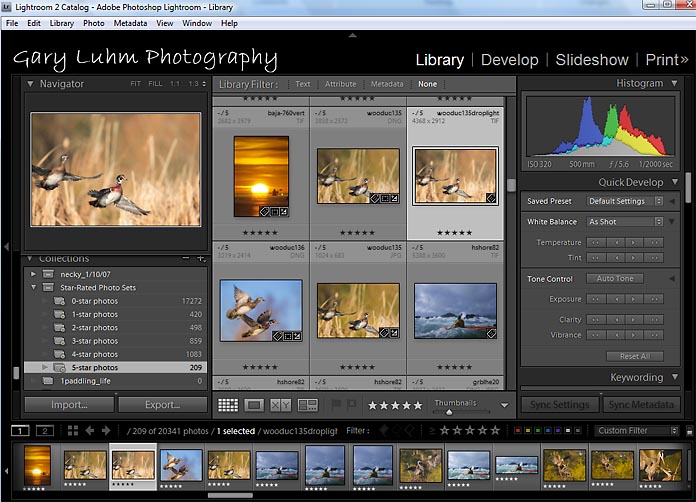Select the hshore82 kayak grid thumbnail
This screenshot has height=502, width=696.
pos(455,311)
